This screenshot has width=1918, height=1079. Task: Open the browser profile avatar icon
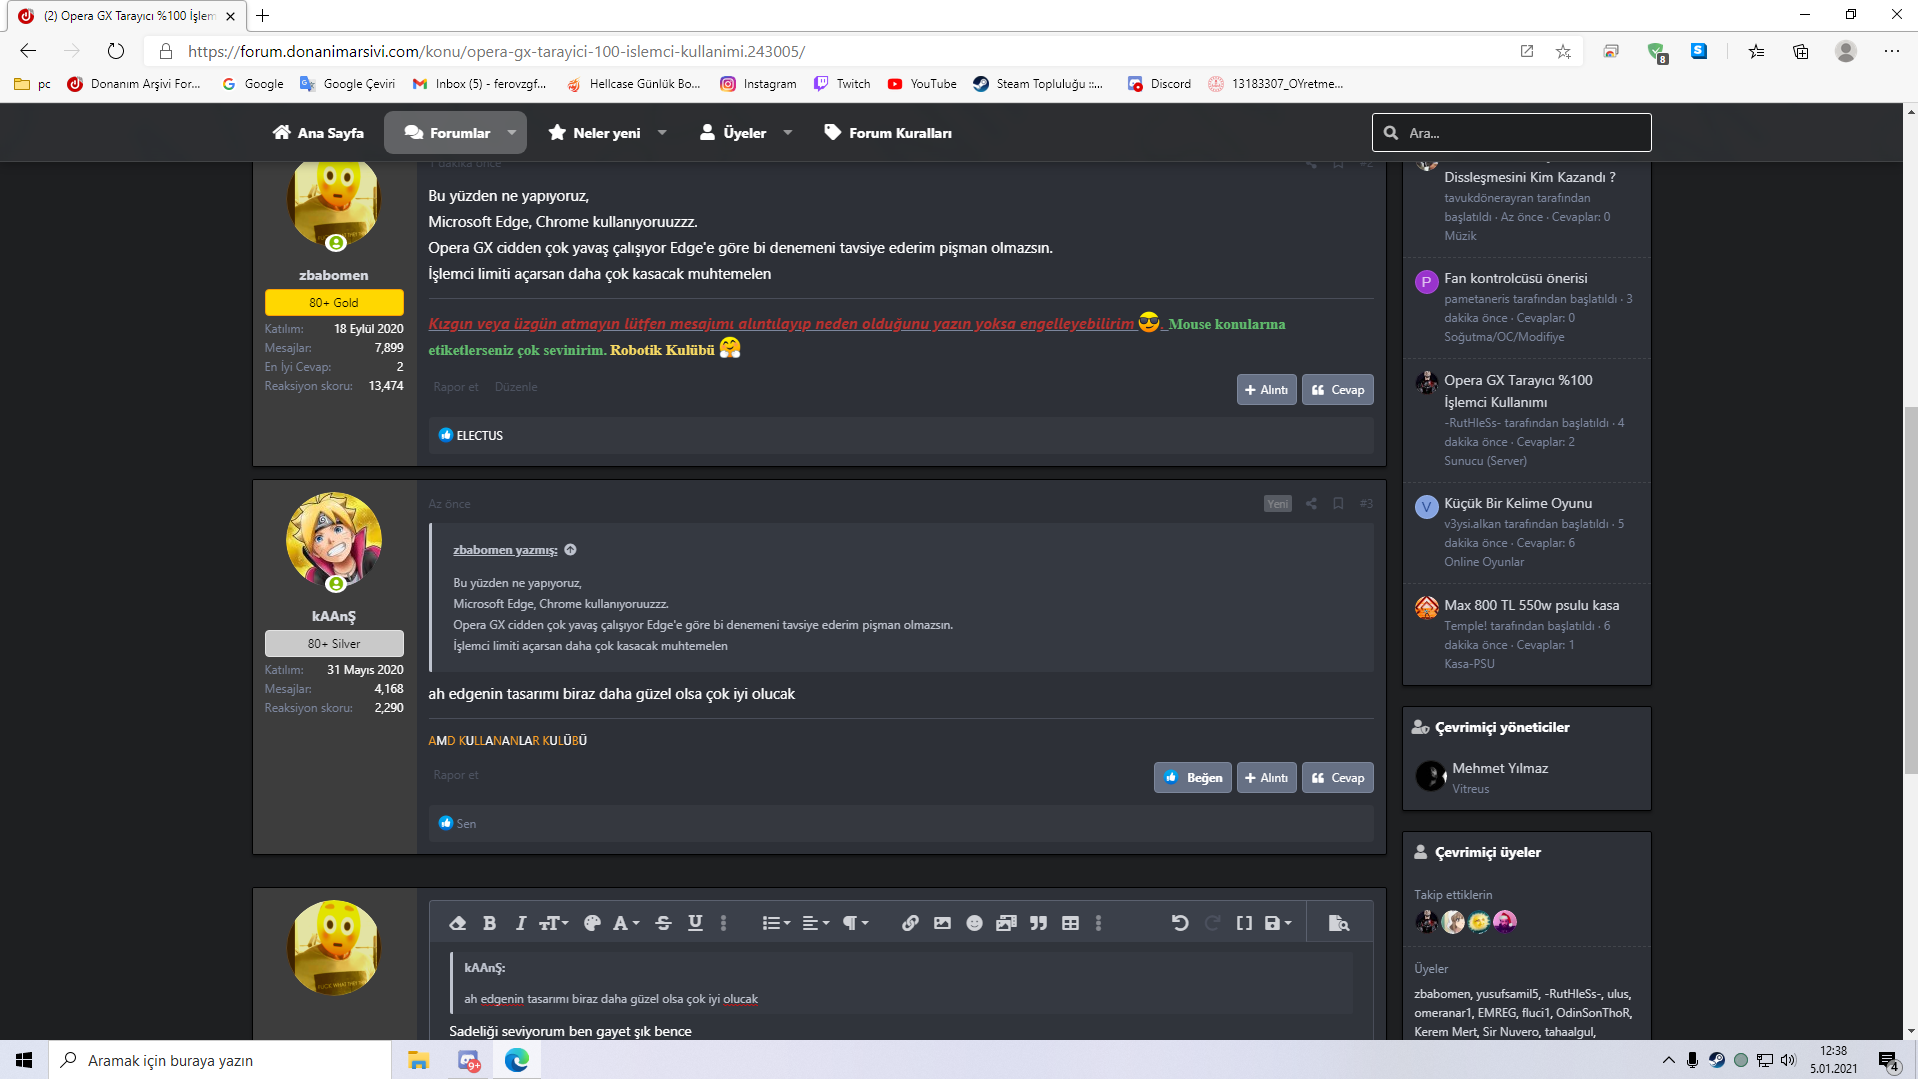1846,51
